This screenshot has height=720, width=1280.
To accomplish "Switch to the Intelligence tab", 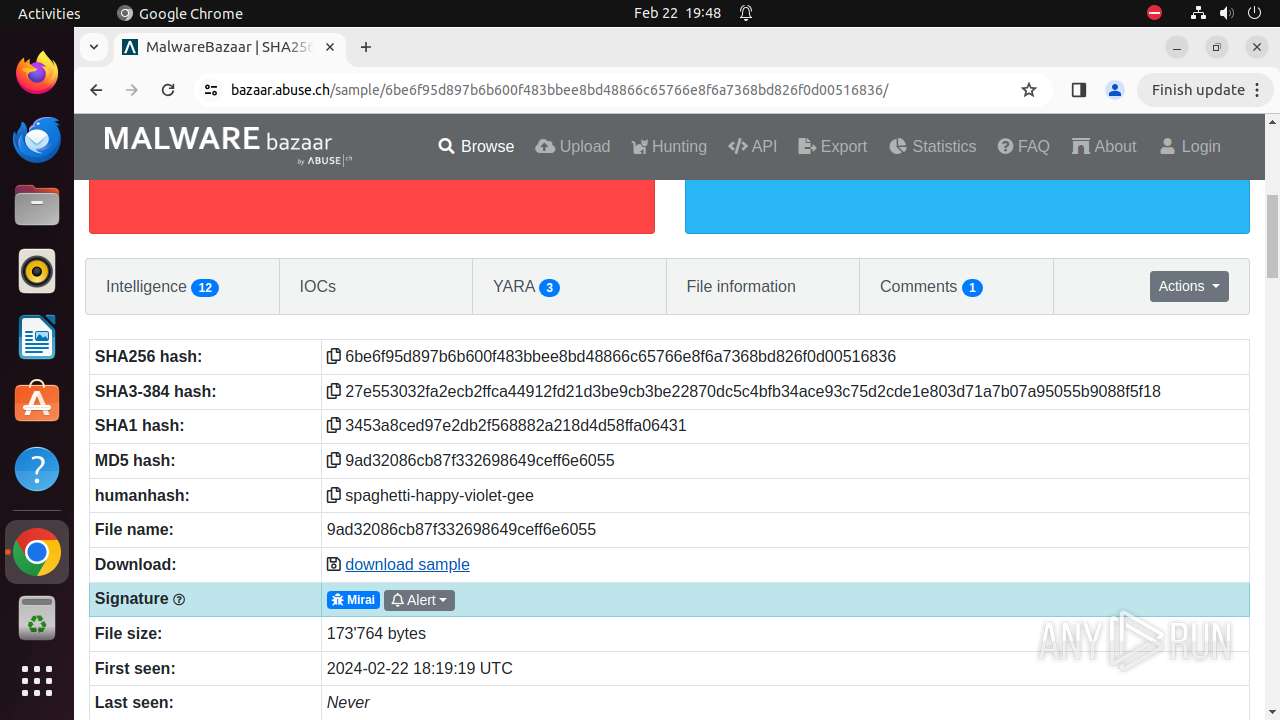I will (182, 286).
